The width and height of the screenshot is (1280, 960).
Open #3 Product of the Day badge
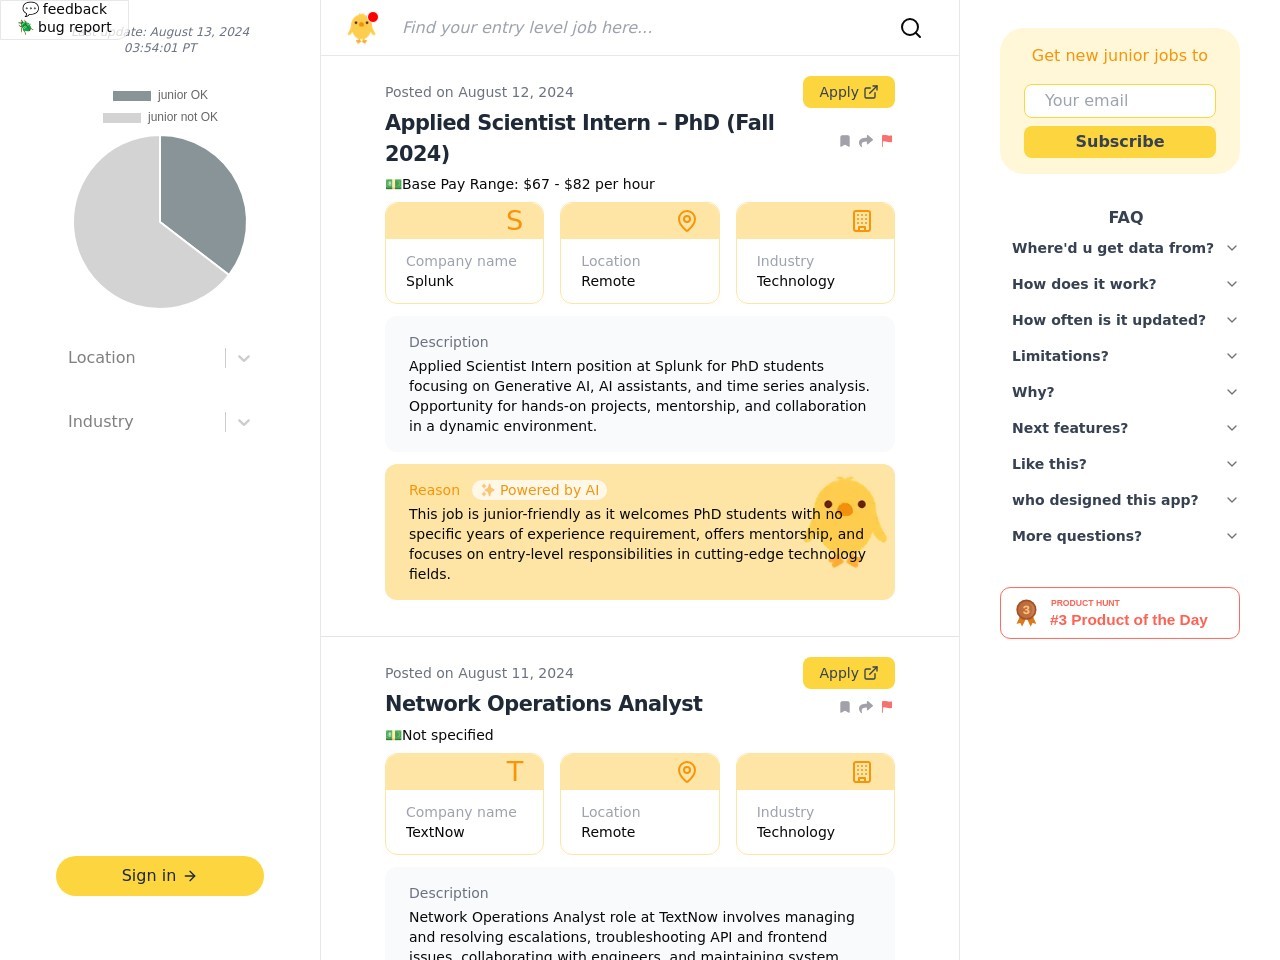[1120, 613]
